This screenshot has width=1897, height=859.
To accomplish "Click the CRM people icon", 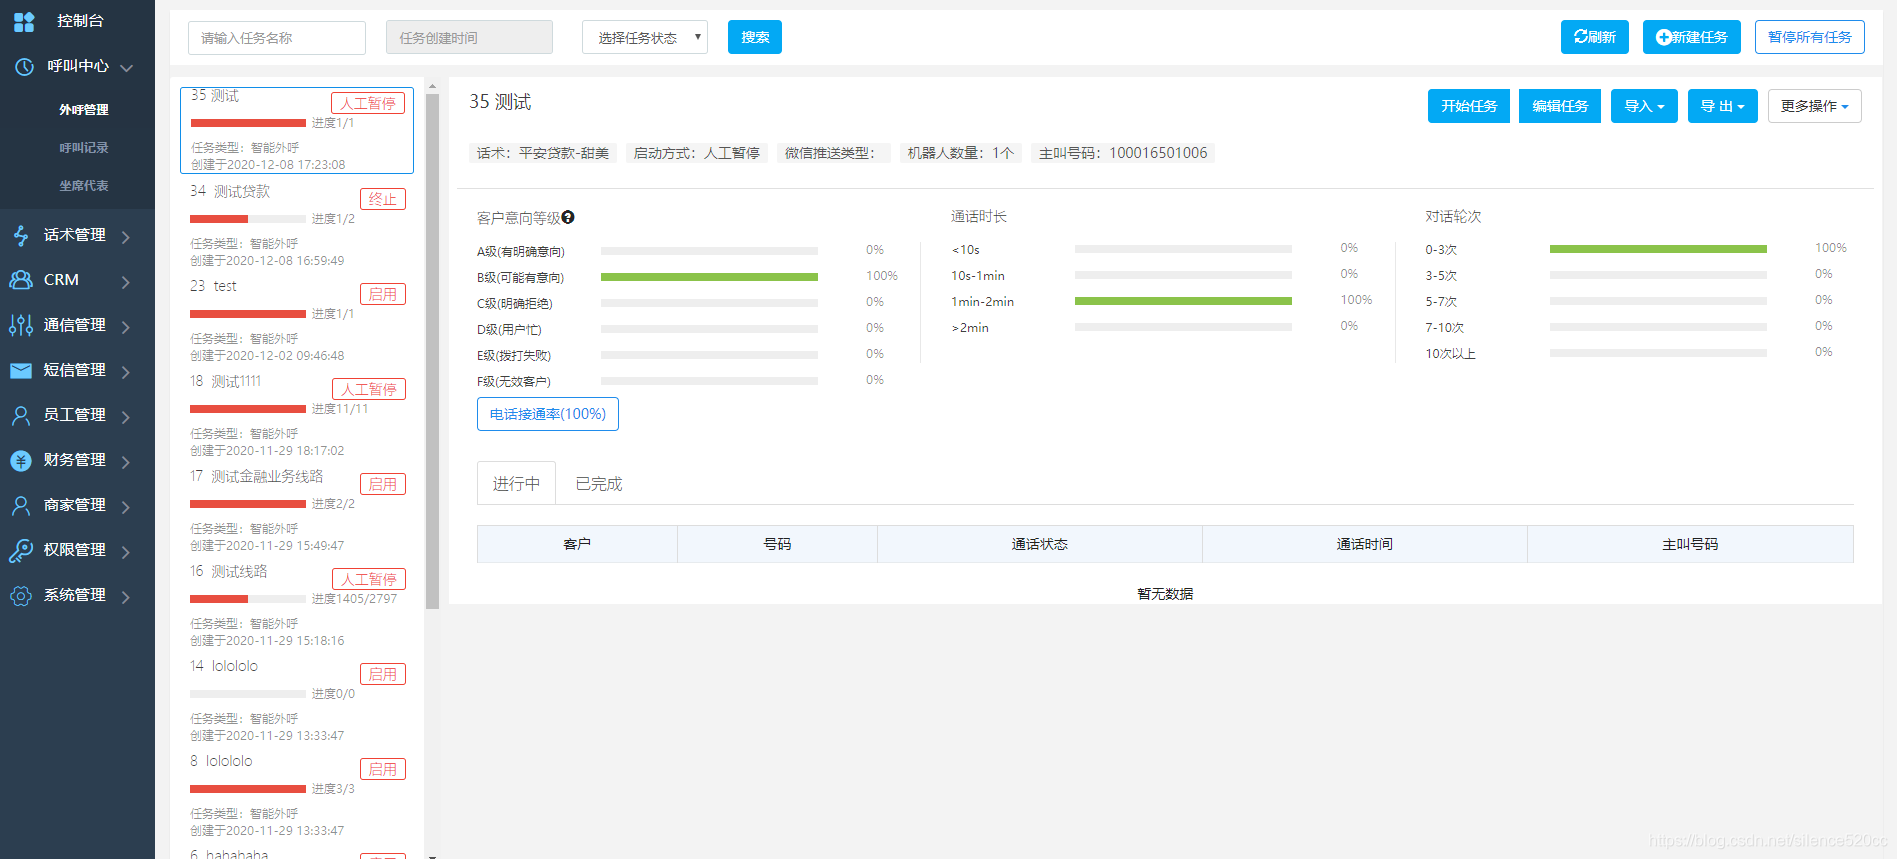I will [21, 280].
